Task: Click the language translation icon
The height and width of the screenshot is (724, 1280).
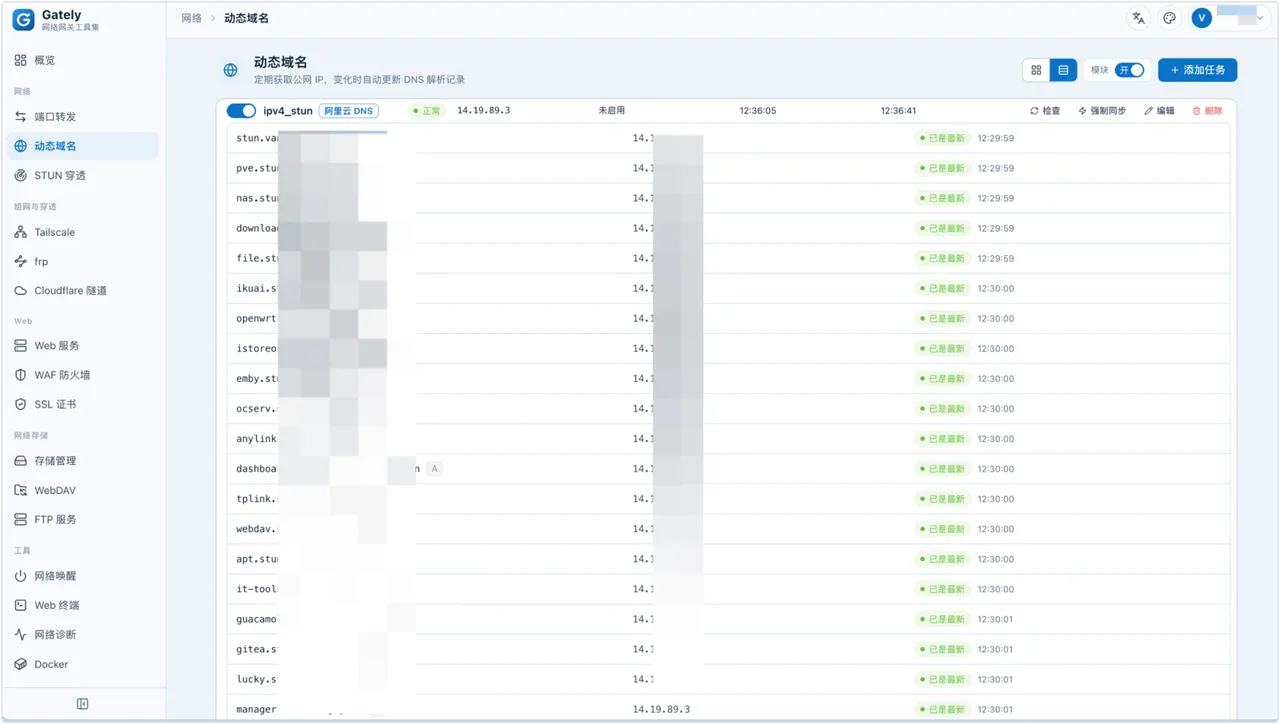Action: [x=1138, y=18]
